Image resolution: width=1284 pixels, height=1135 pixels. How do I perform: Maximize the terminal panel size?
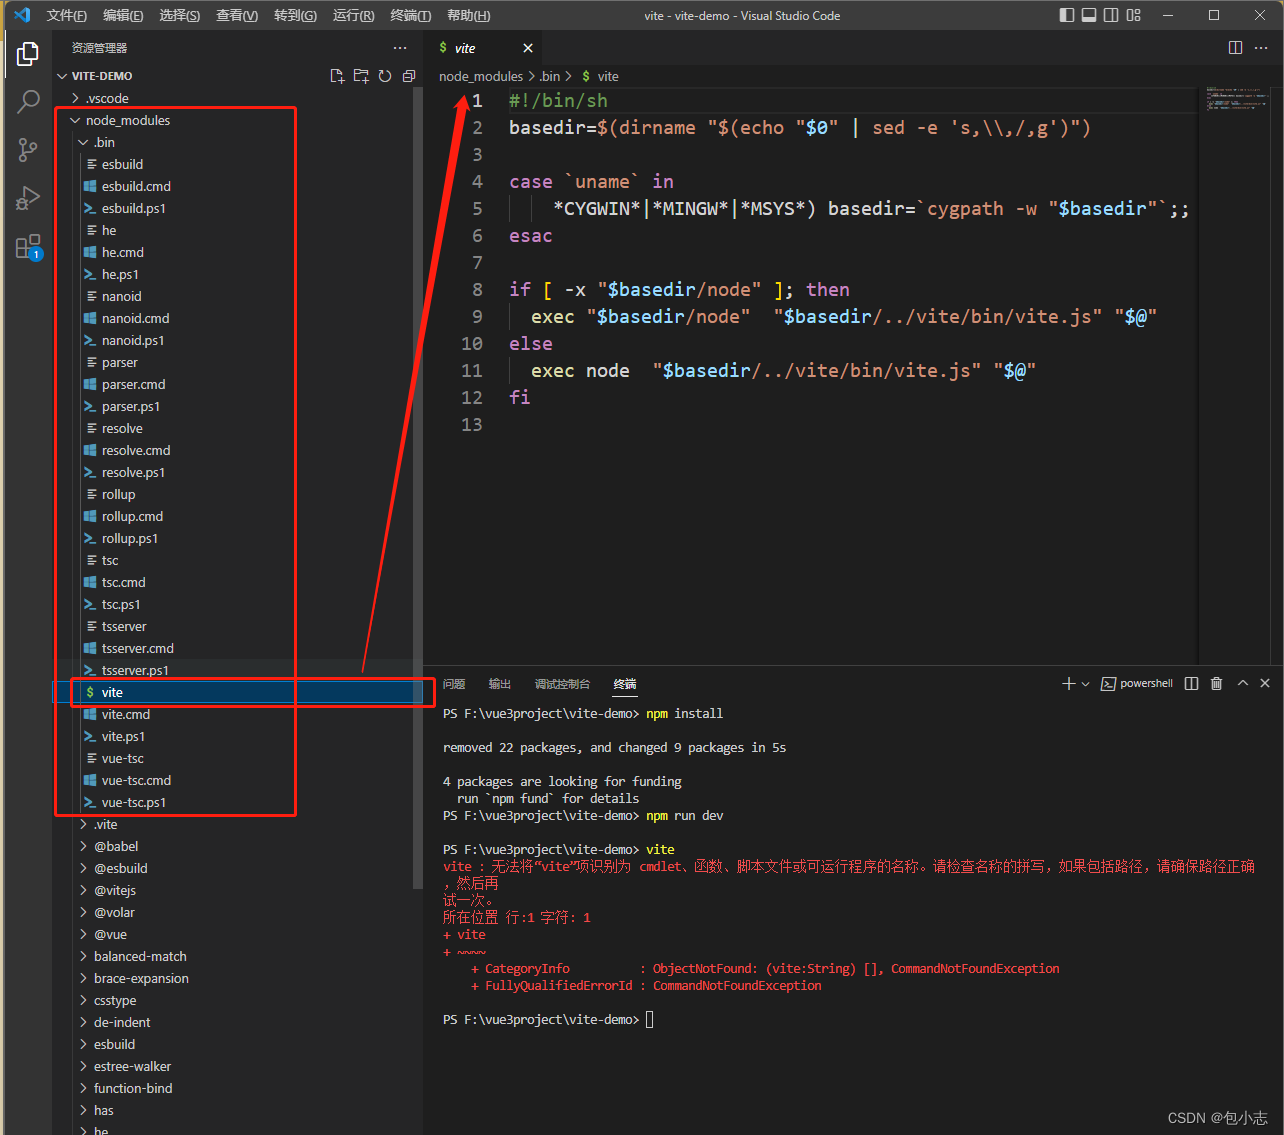coord(1242,683)
